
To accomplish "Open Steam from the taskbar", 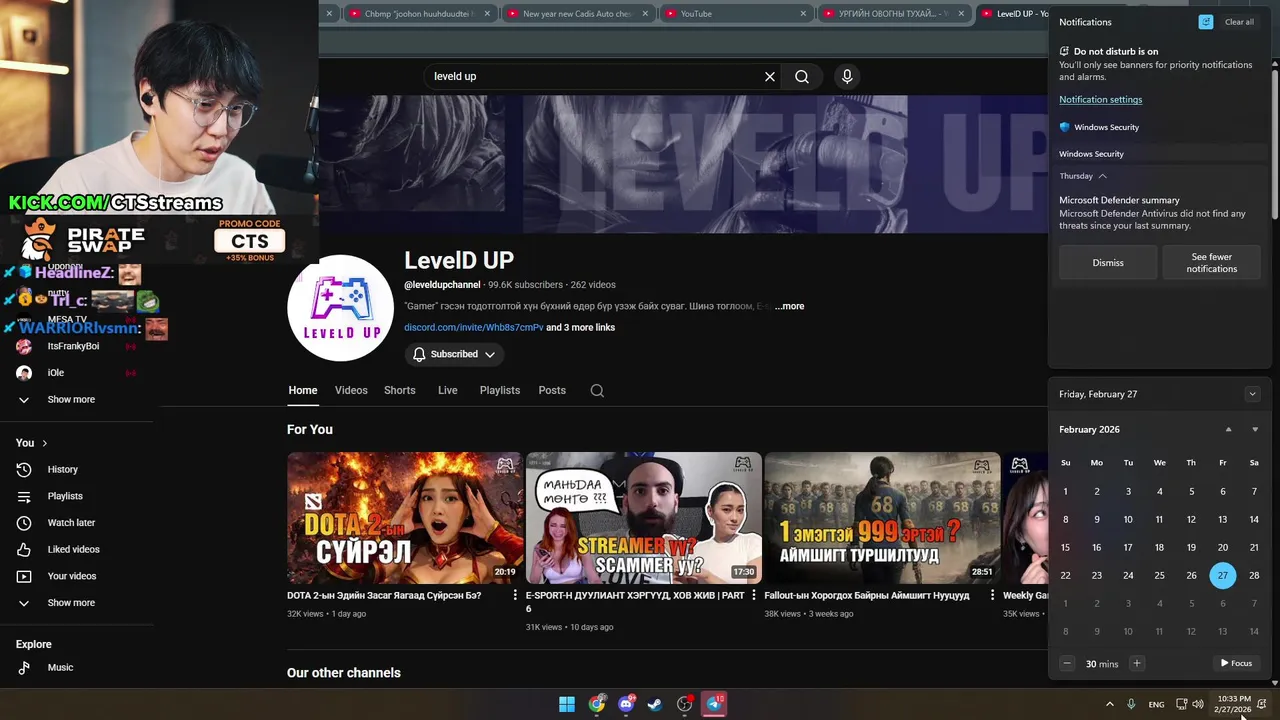I will tap(655, 704).
